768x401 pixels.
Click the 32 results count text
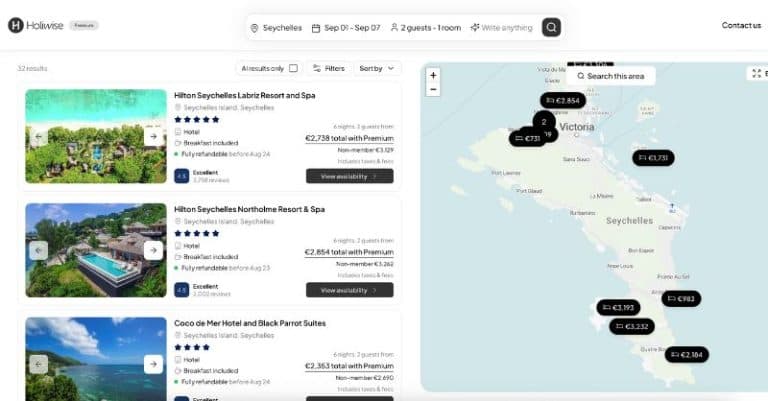click(32, 69)
